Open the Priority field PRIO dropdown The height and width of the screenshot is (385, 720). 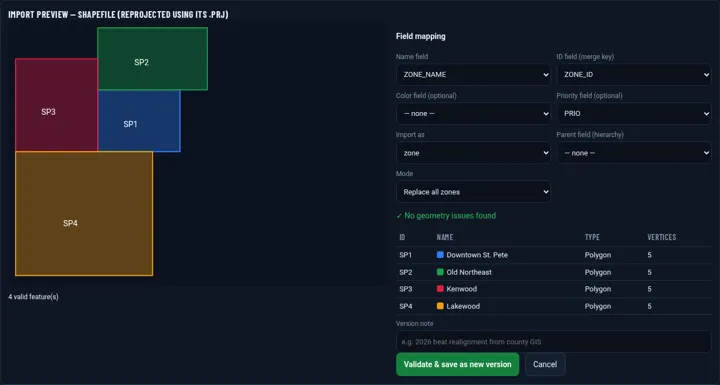[x=634, y=113]
